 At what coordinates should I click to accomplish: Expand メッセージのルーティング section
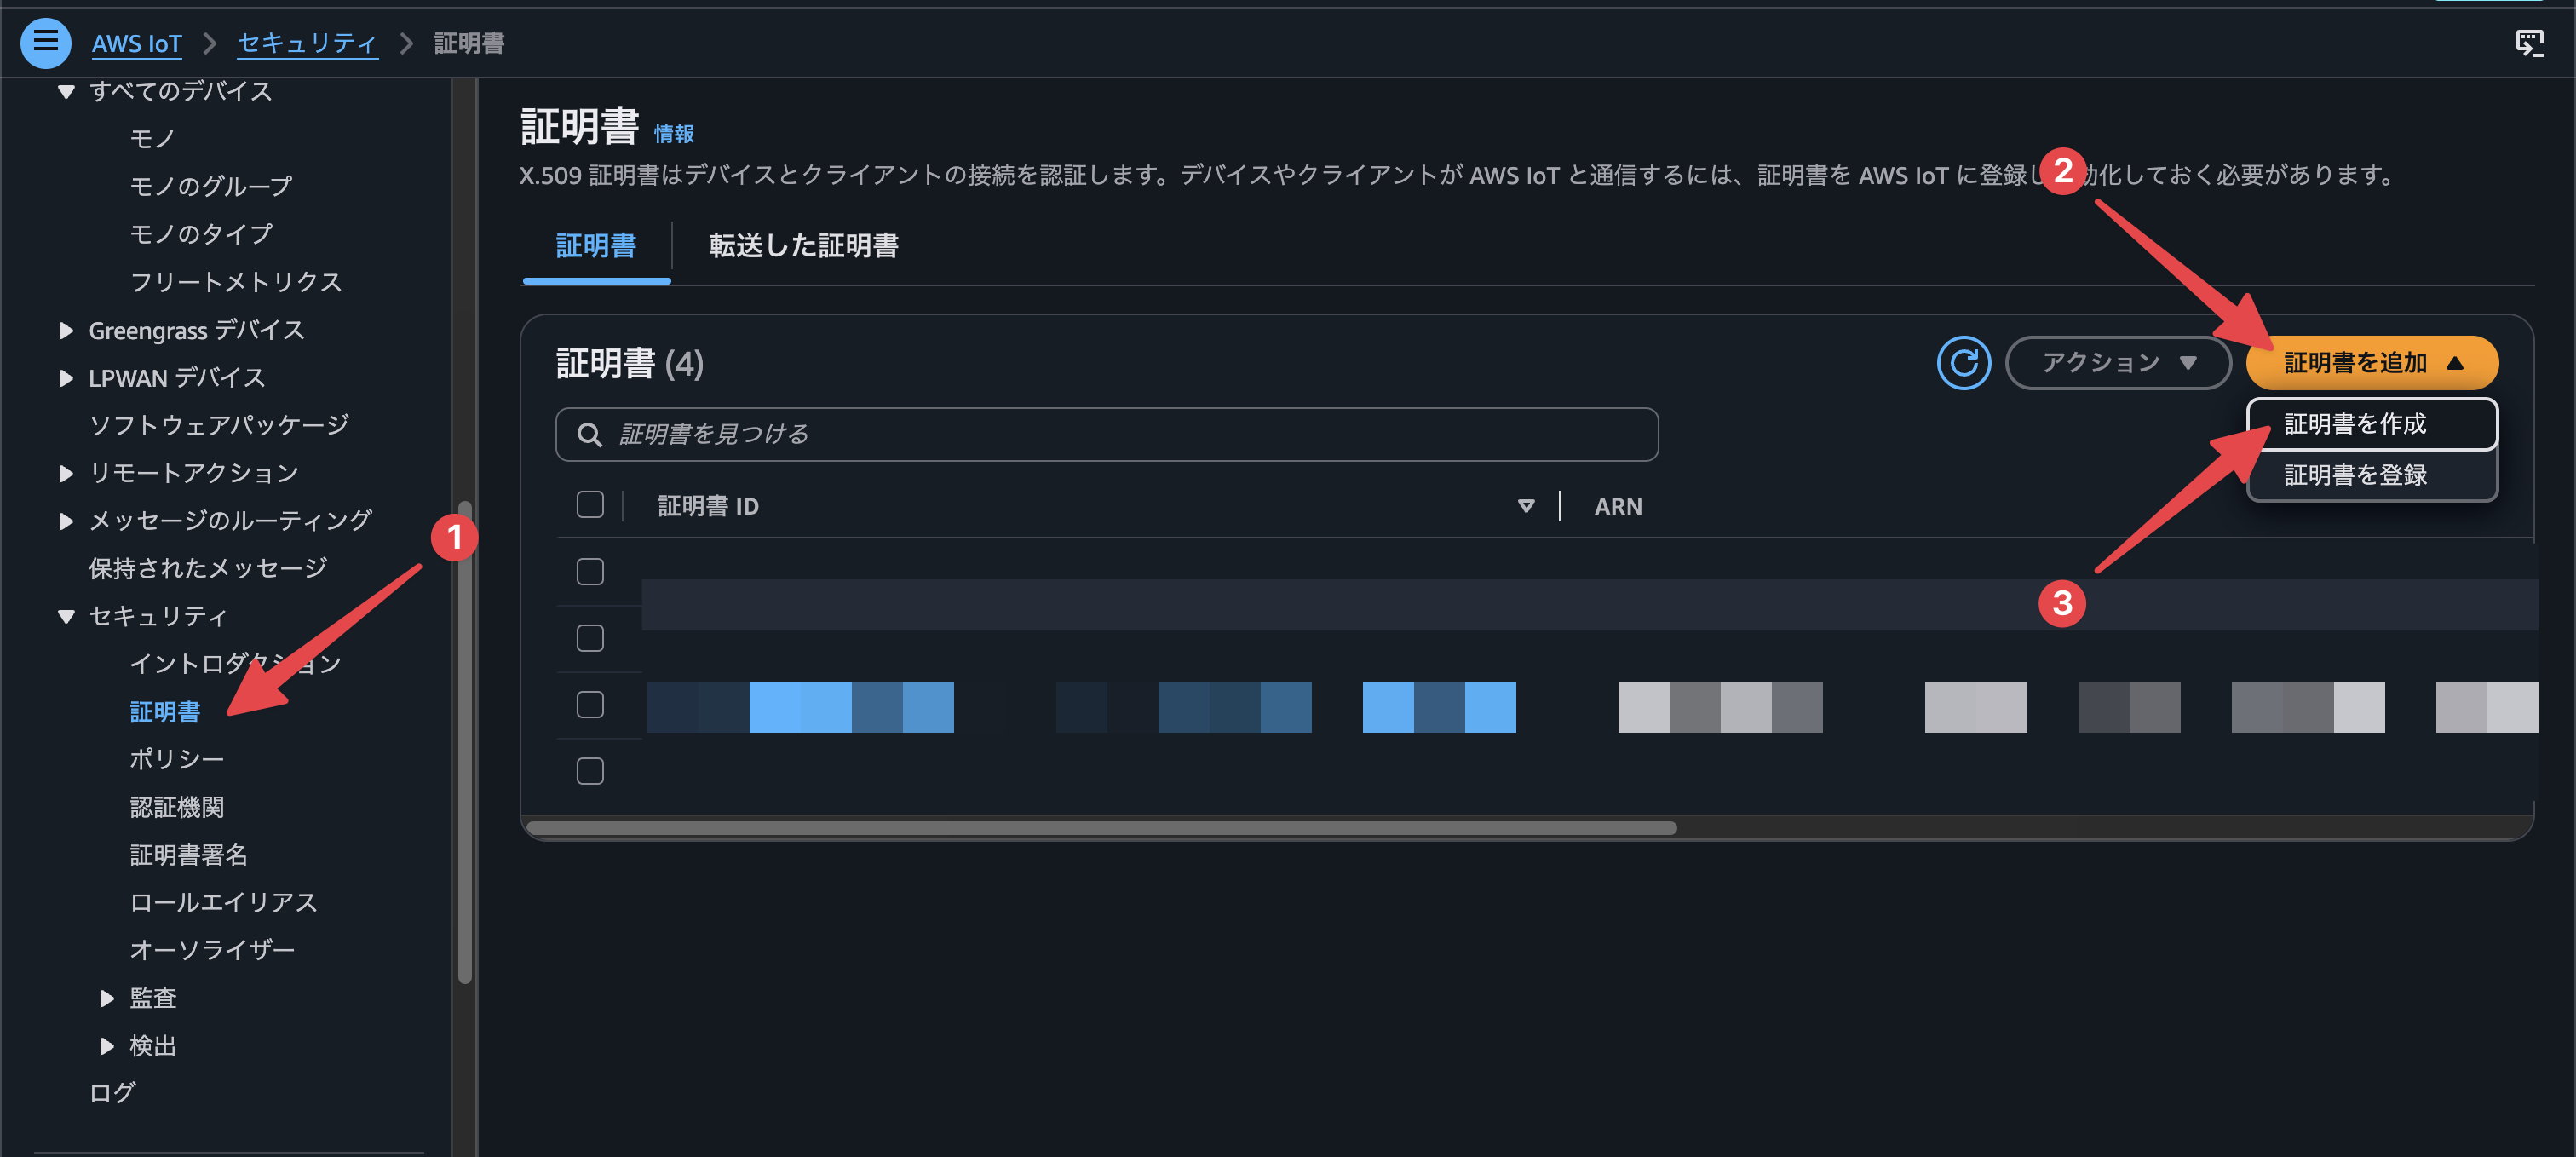pyautogui.click(x=66, y=521)
